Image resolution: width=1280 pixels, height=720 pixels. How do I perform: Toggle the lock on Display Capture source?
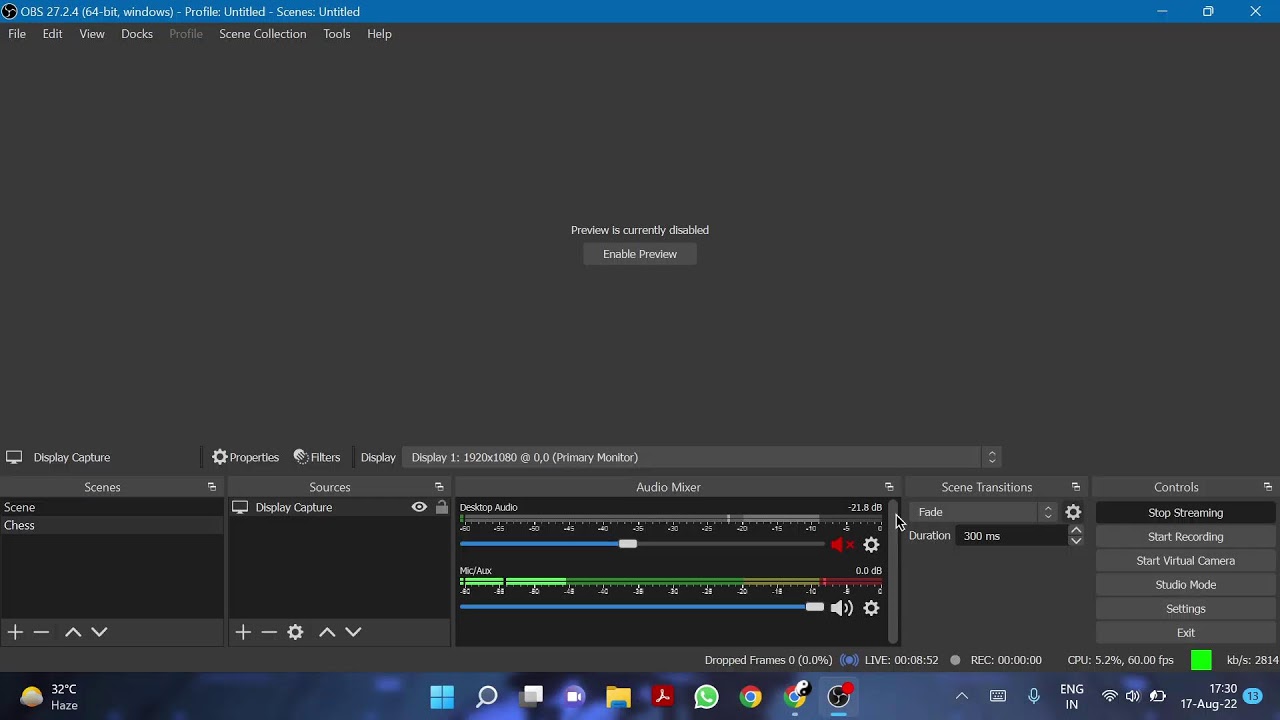pyautogui.click(x=442, y=507)
